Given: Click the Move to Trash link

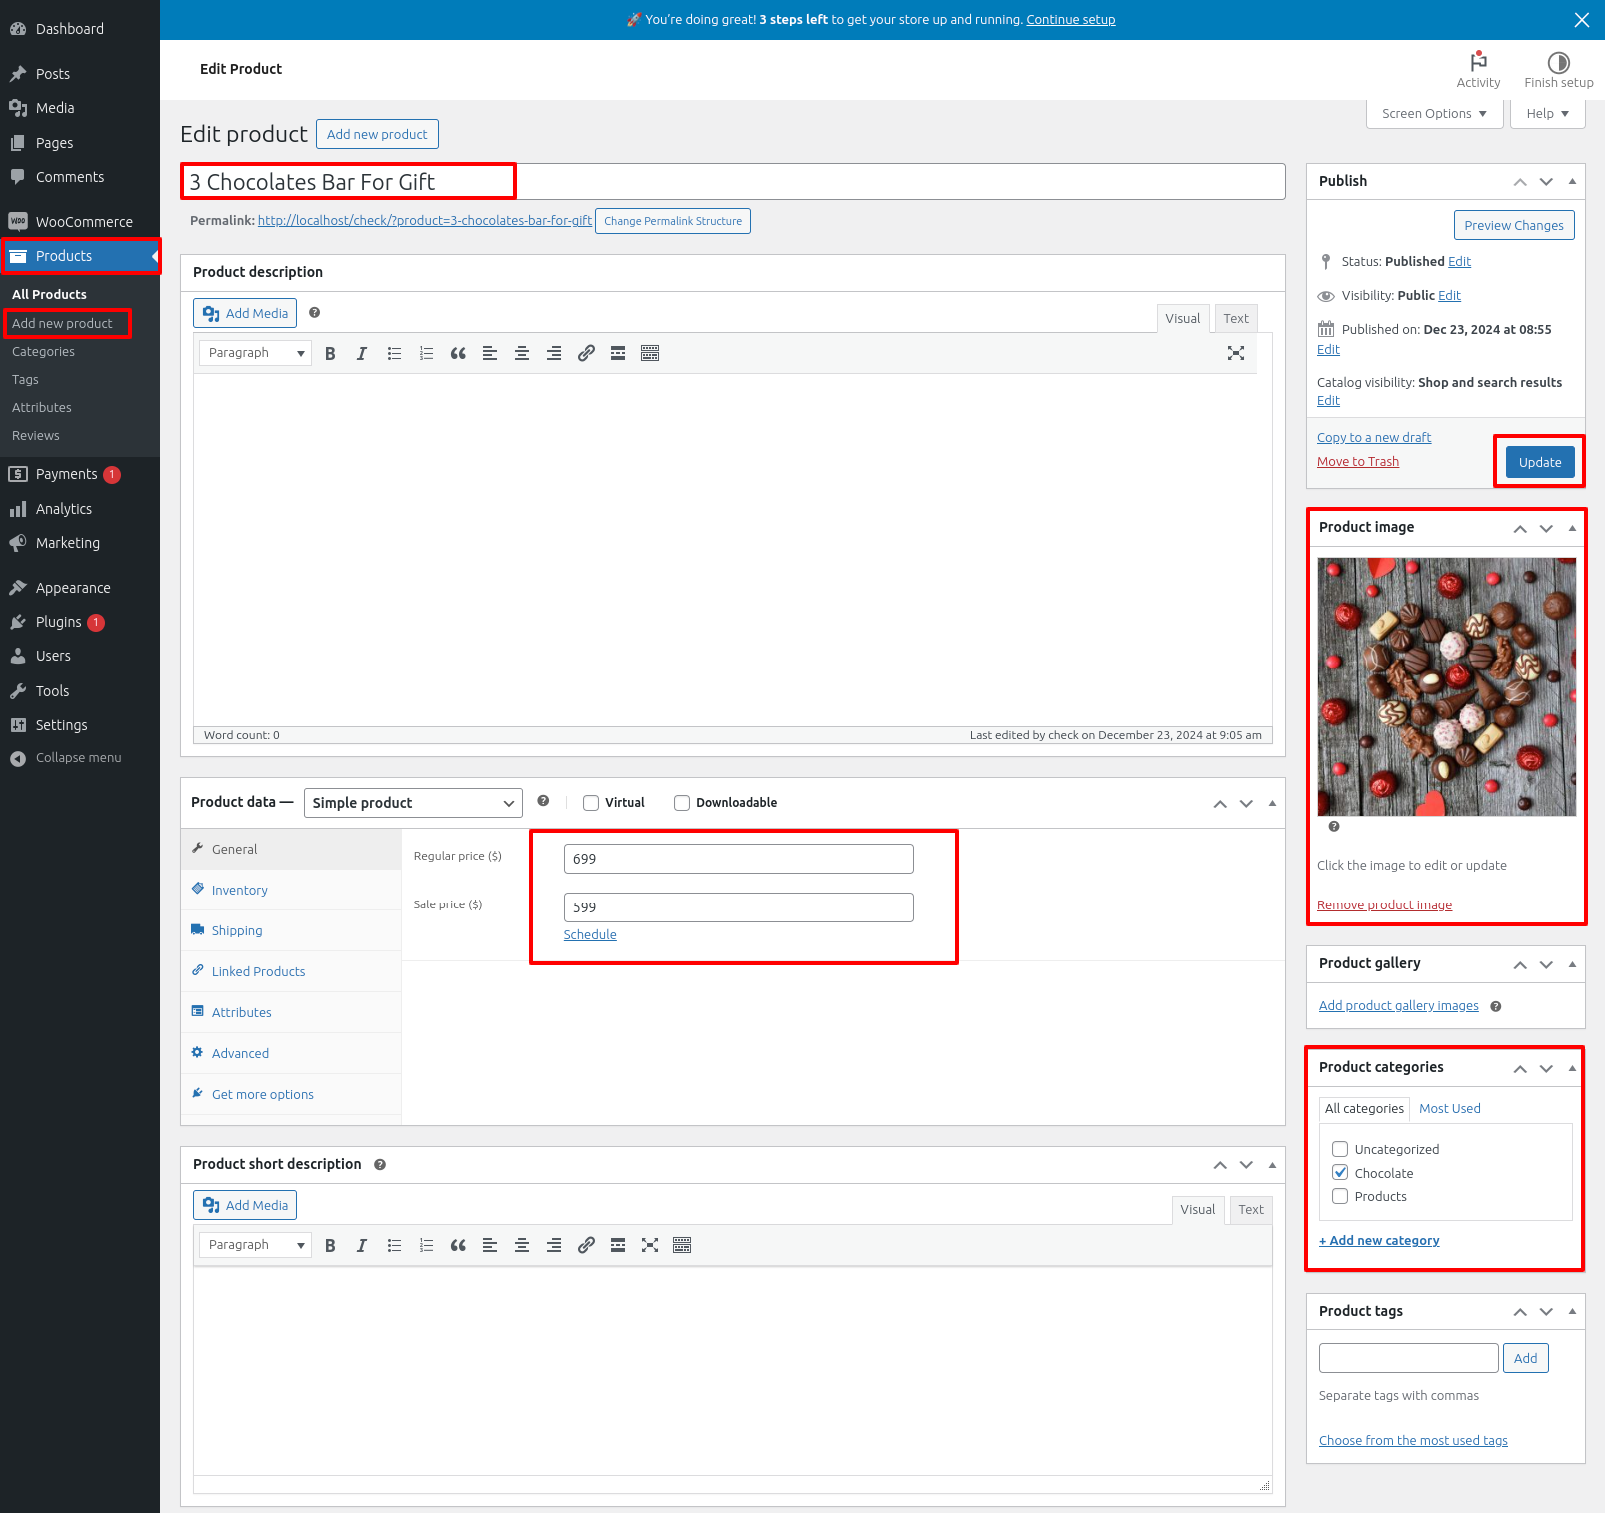Looking at the screenshot, I should (x=1357, y=461).
